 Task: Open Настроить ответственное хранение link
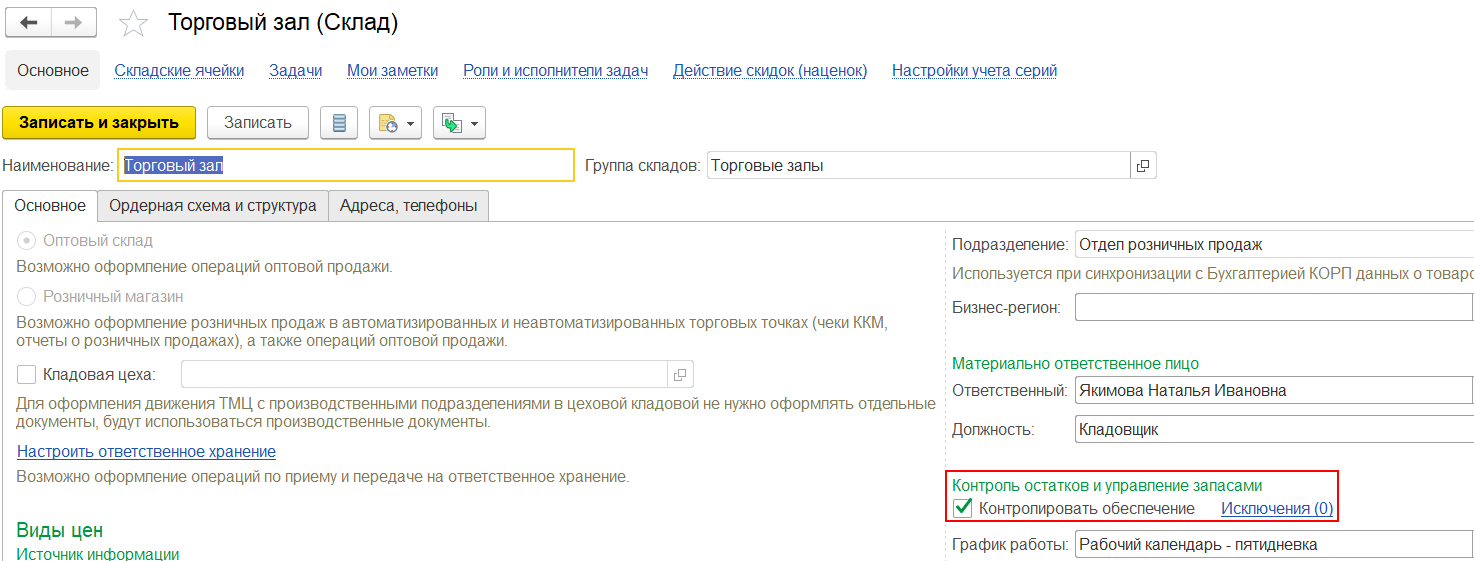click(146, 452)
